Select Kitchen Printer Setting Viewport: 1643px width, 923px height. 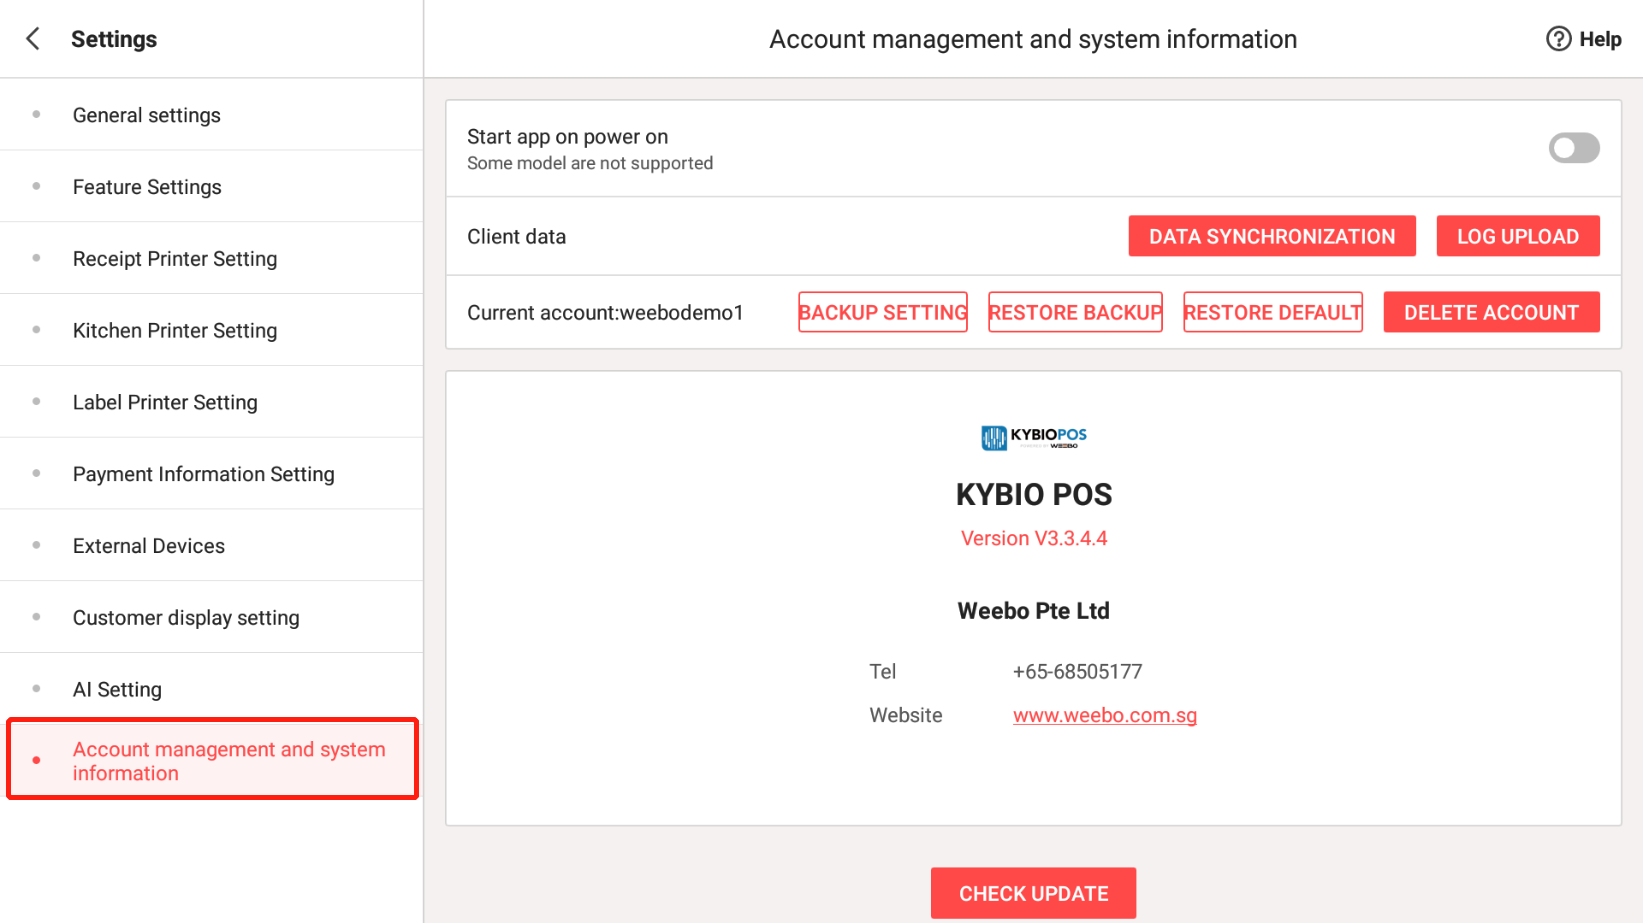(x=212, y=331)
